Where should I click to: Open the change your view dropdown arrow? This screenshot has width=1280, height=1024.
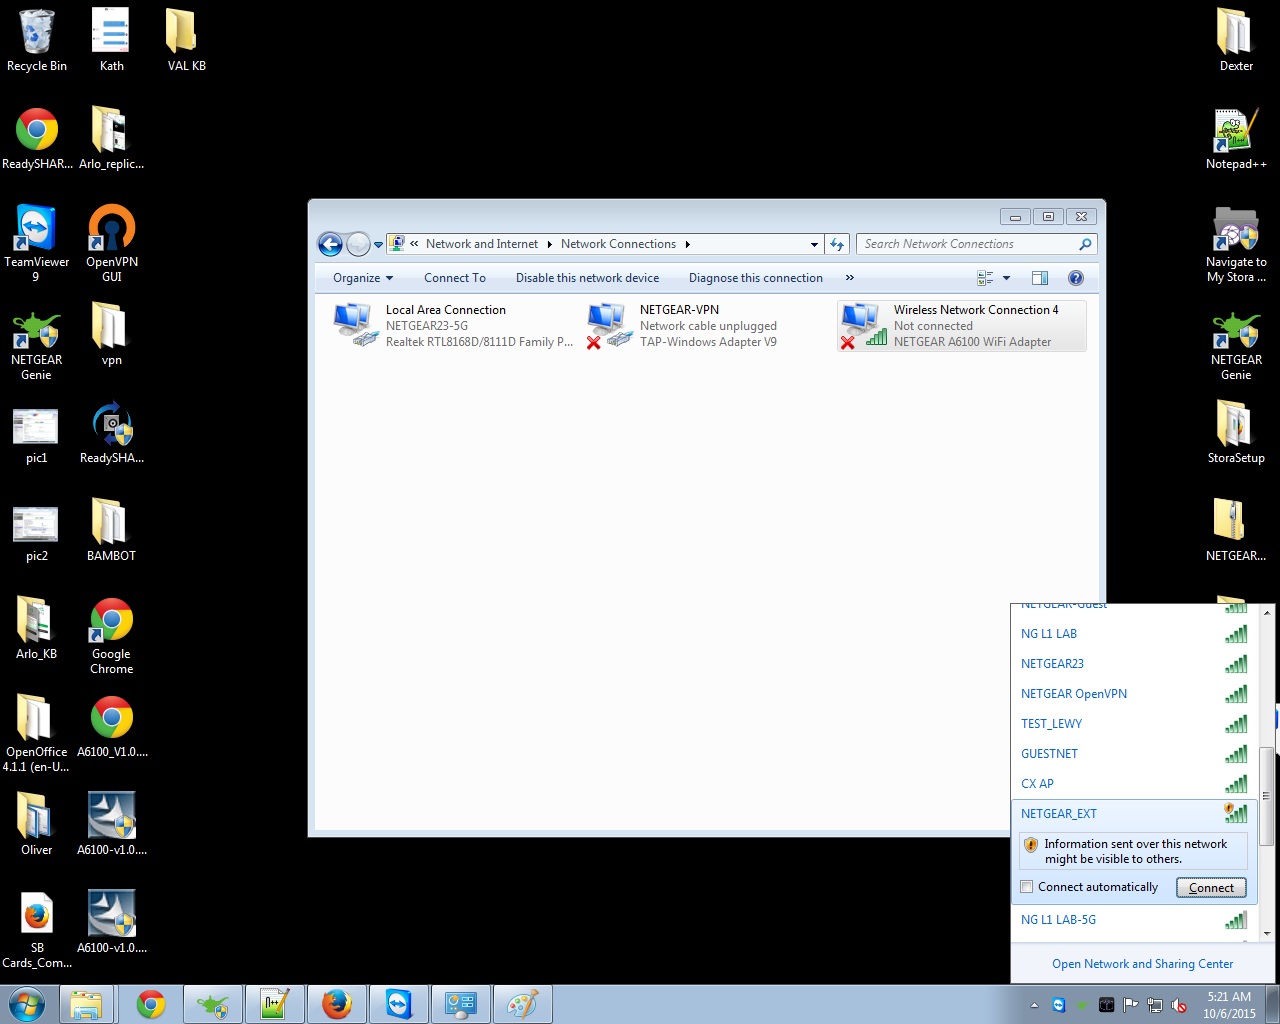(x=1006, y=278)
